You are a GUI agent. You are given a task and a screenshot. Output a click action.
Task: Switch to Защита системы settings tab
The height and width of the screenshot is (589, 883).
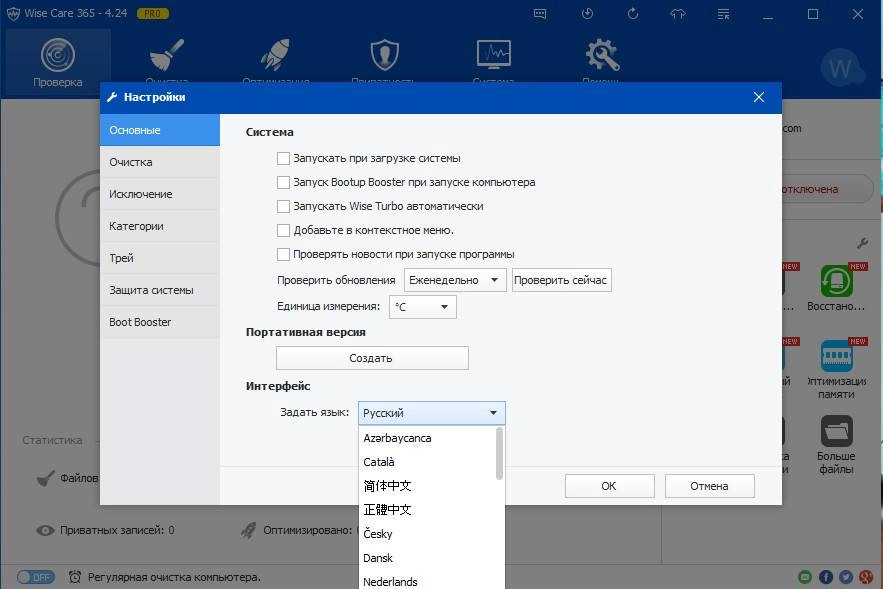160,290
